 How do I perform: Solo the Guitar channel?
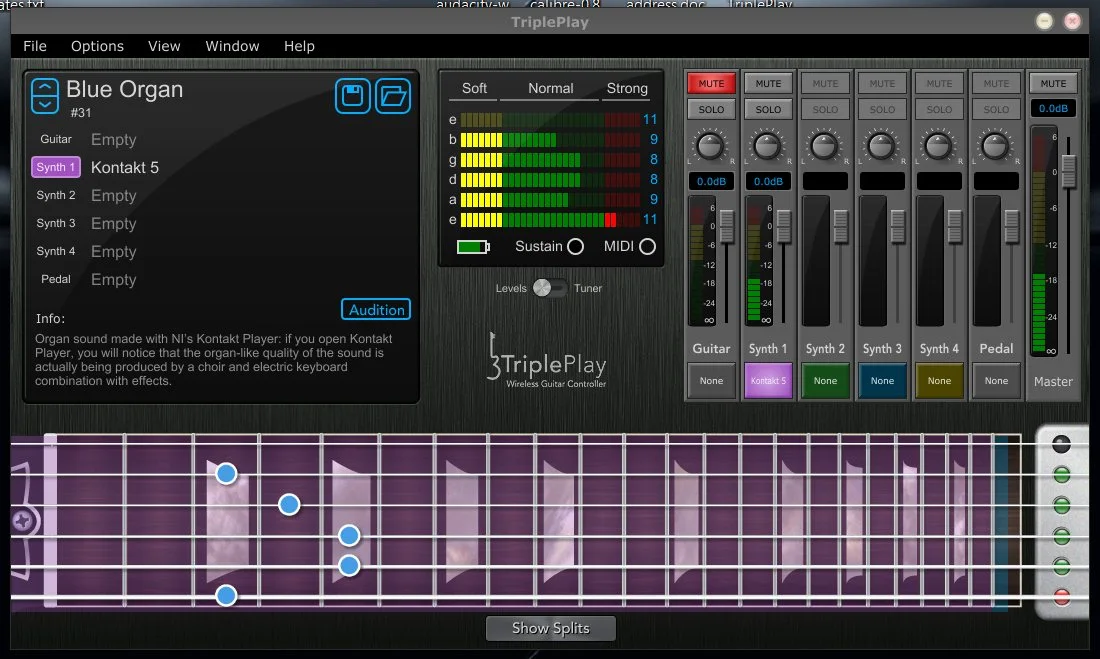click(711, 109)
